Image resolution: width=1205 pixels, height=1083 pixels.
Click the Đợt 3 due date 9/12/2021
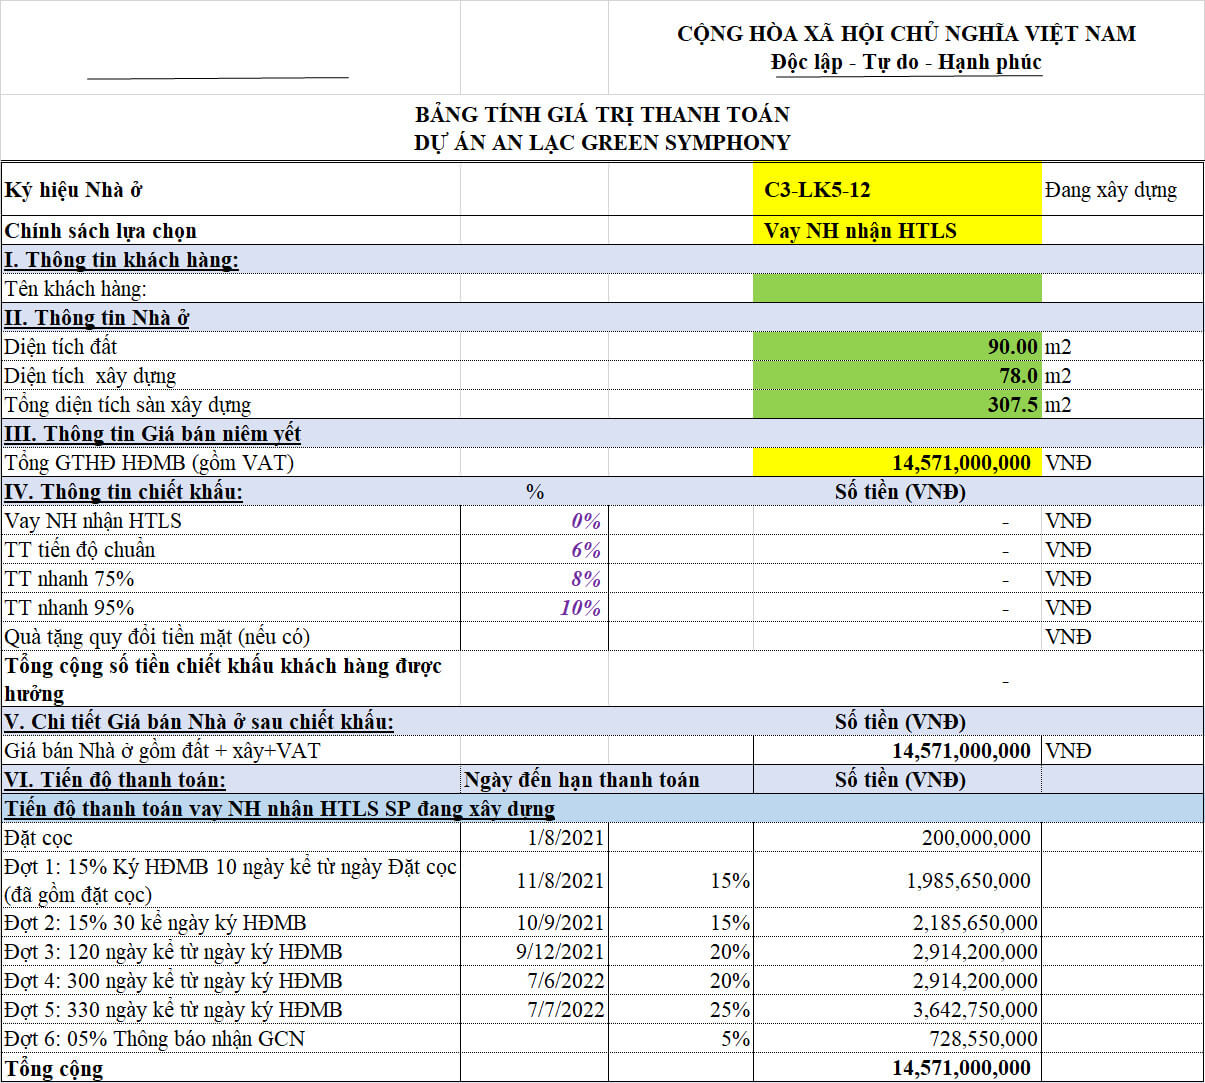(x=534, y=952)
